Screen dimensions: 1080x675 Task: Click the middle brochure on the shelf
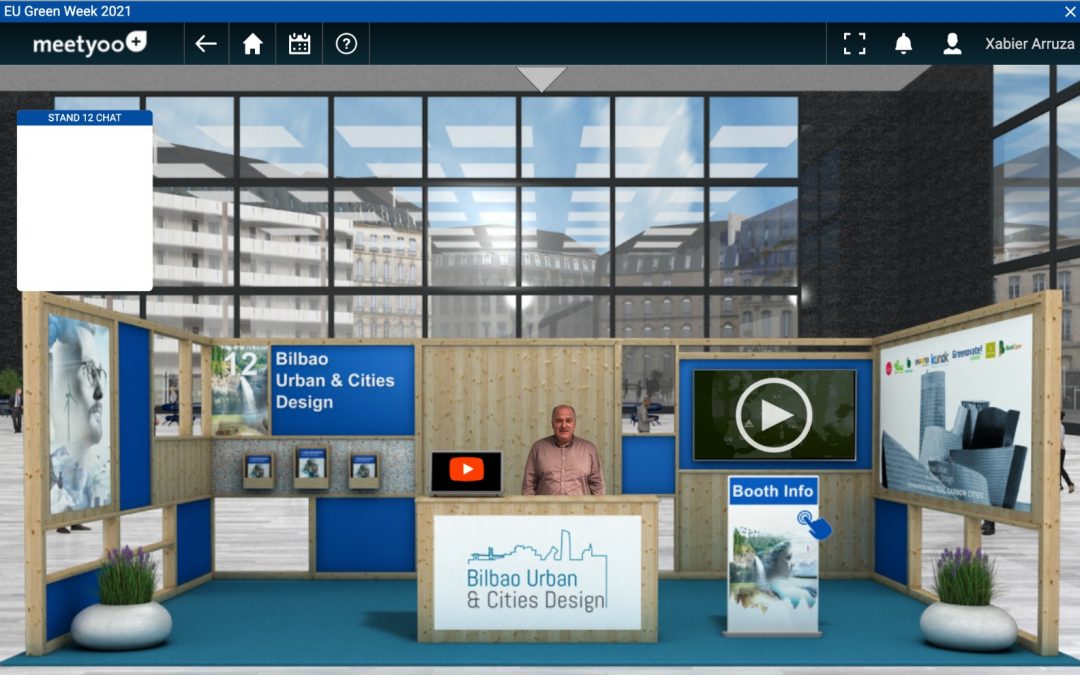click(x=311, y=468)
